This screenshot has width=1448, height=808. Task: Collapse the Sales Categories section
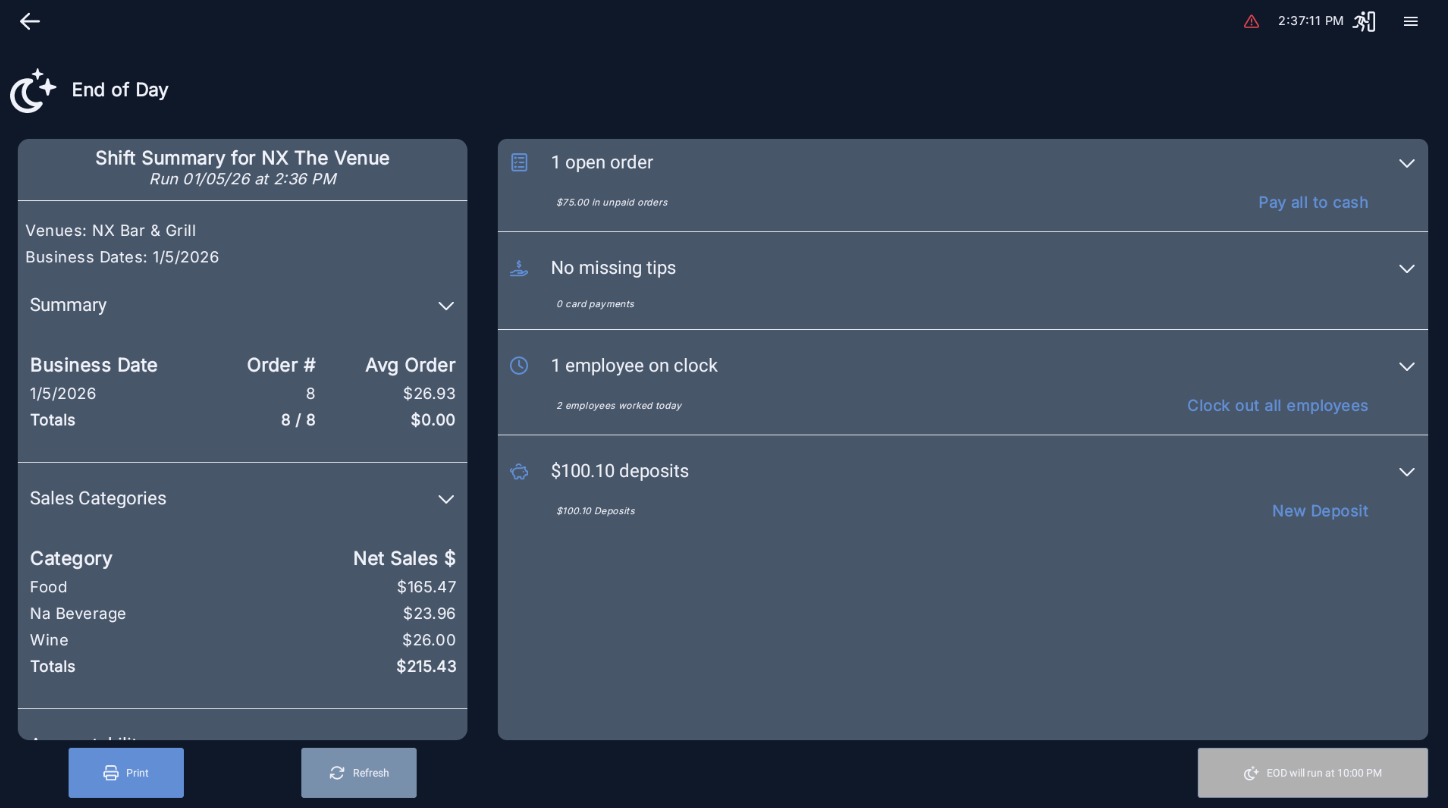point(446,499)
